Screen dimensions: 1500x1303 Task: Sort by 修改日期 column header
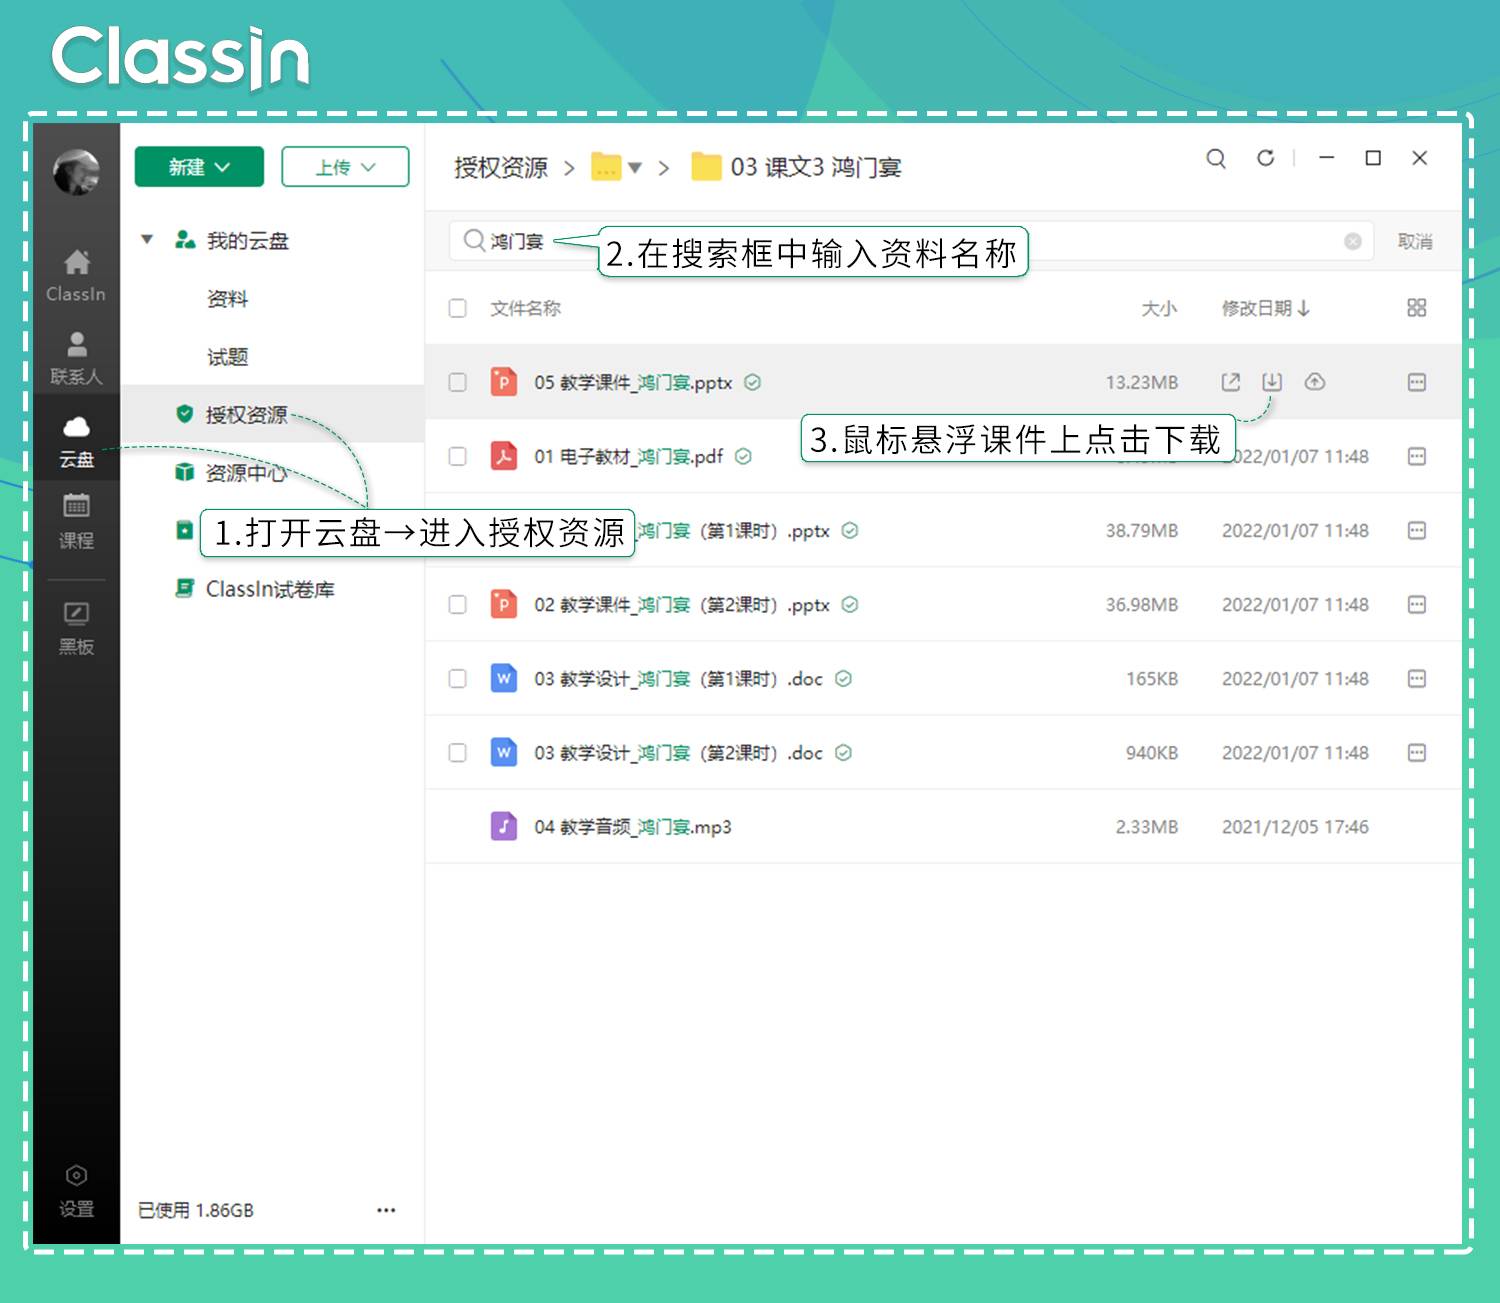(x=1265, y=308)
